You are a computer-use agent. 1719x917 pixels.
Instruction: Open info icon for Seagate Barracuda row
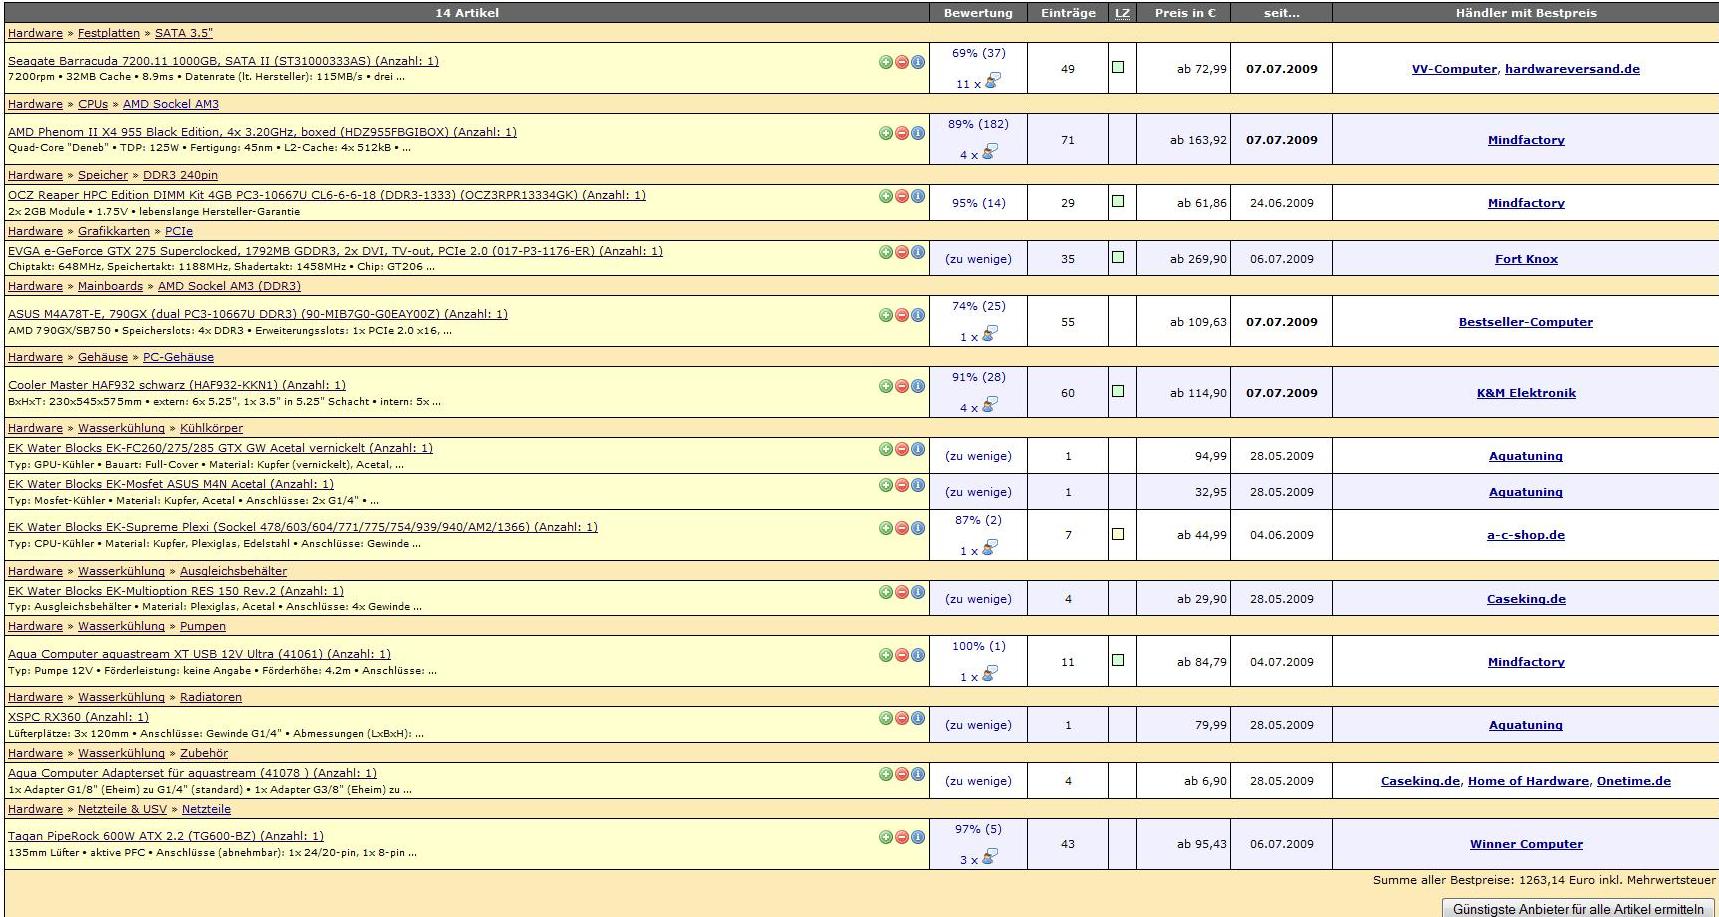point(918,62)
